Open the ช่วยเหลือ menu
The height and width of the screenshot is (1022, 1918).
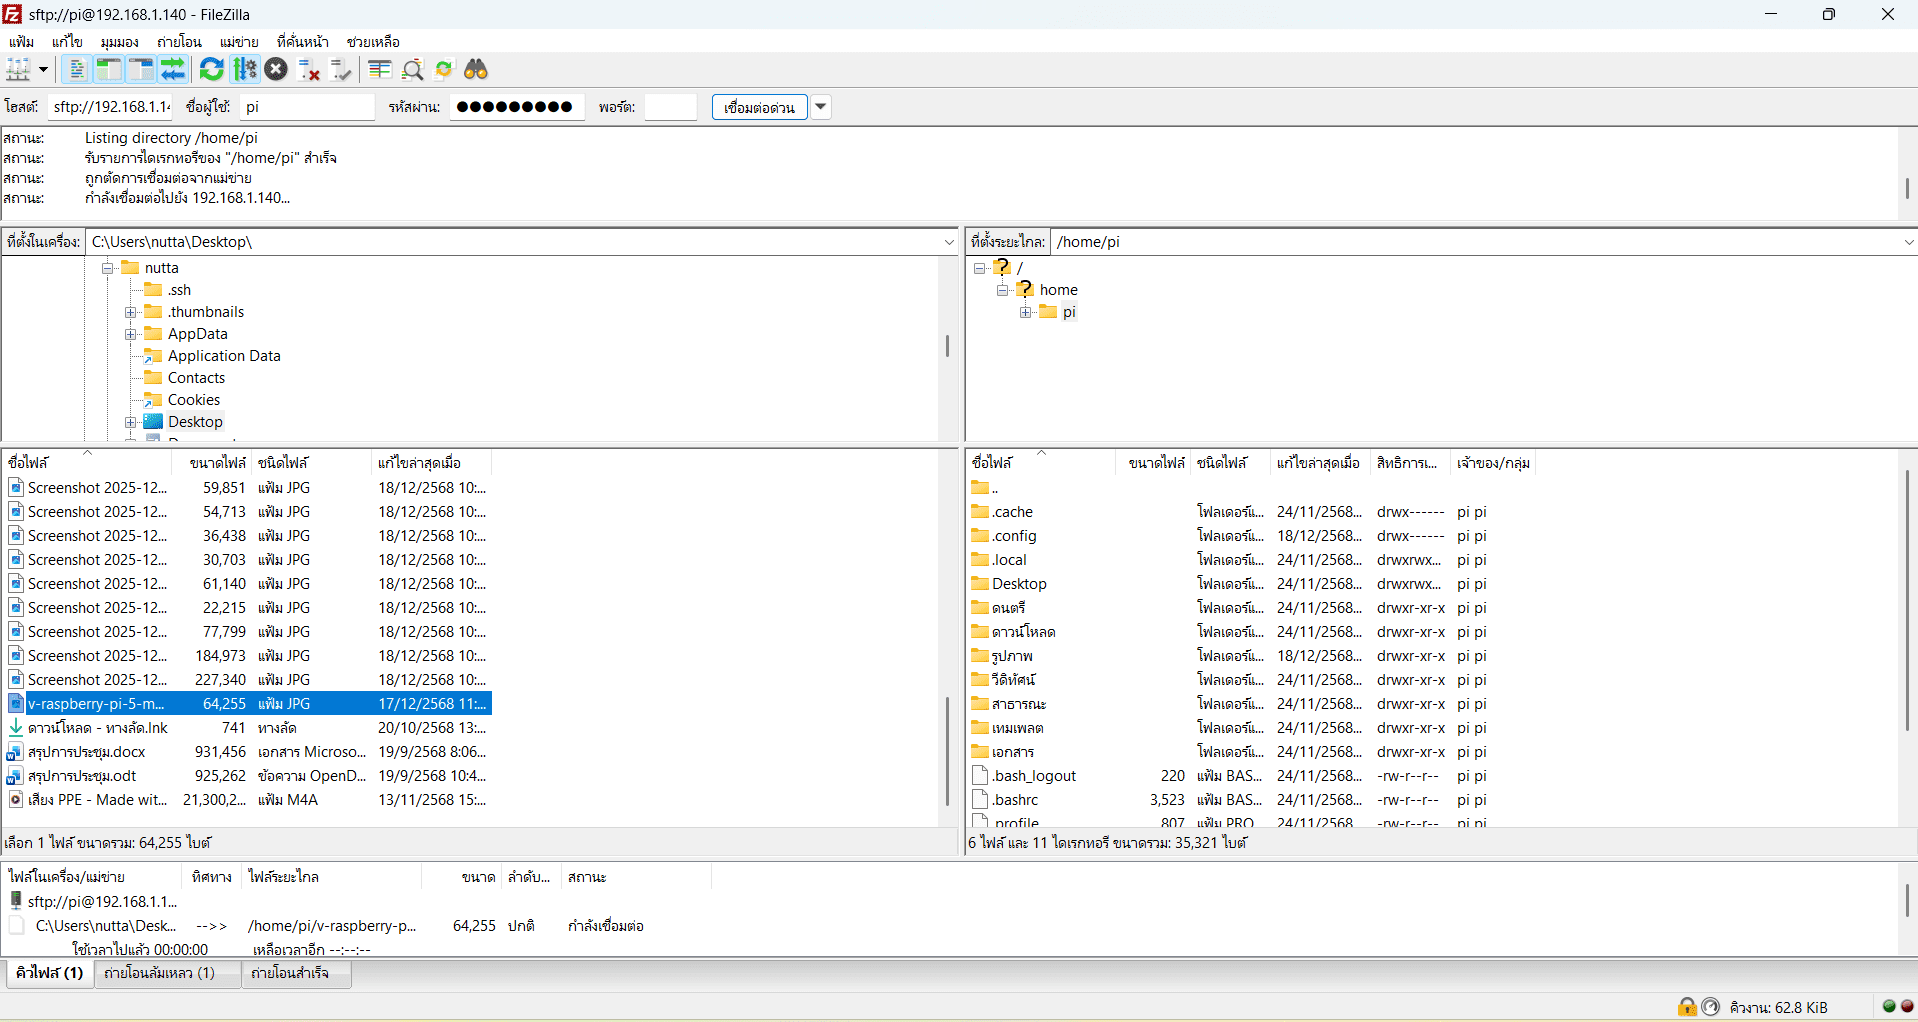click(373, 42)
